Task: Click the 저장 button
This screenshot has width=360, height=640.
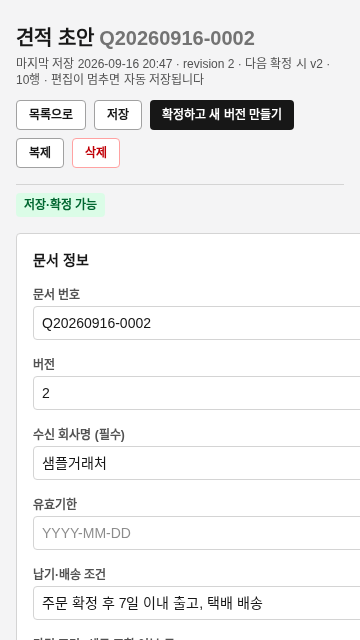Action: [118, 115]
